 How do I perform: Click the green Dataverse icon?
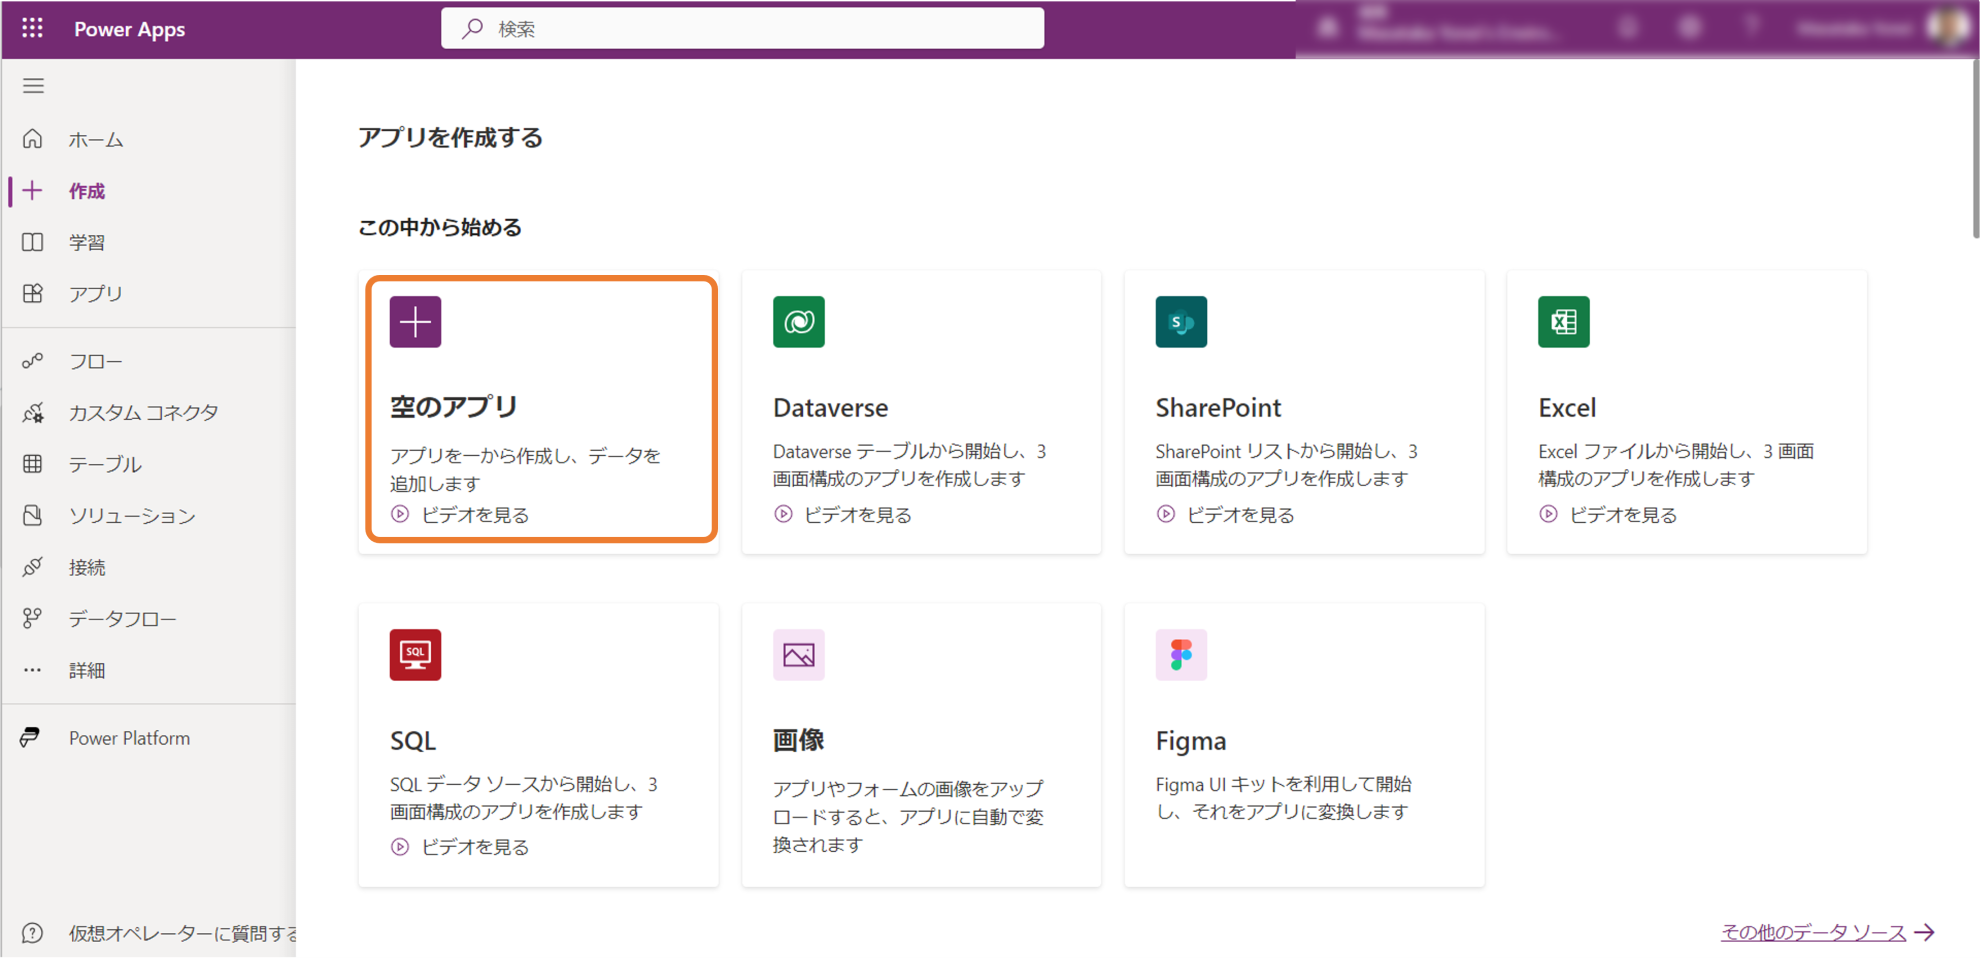798,322
